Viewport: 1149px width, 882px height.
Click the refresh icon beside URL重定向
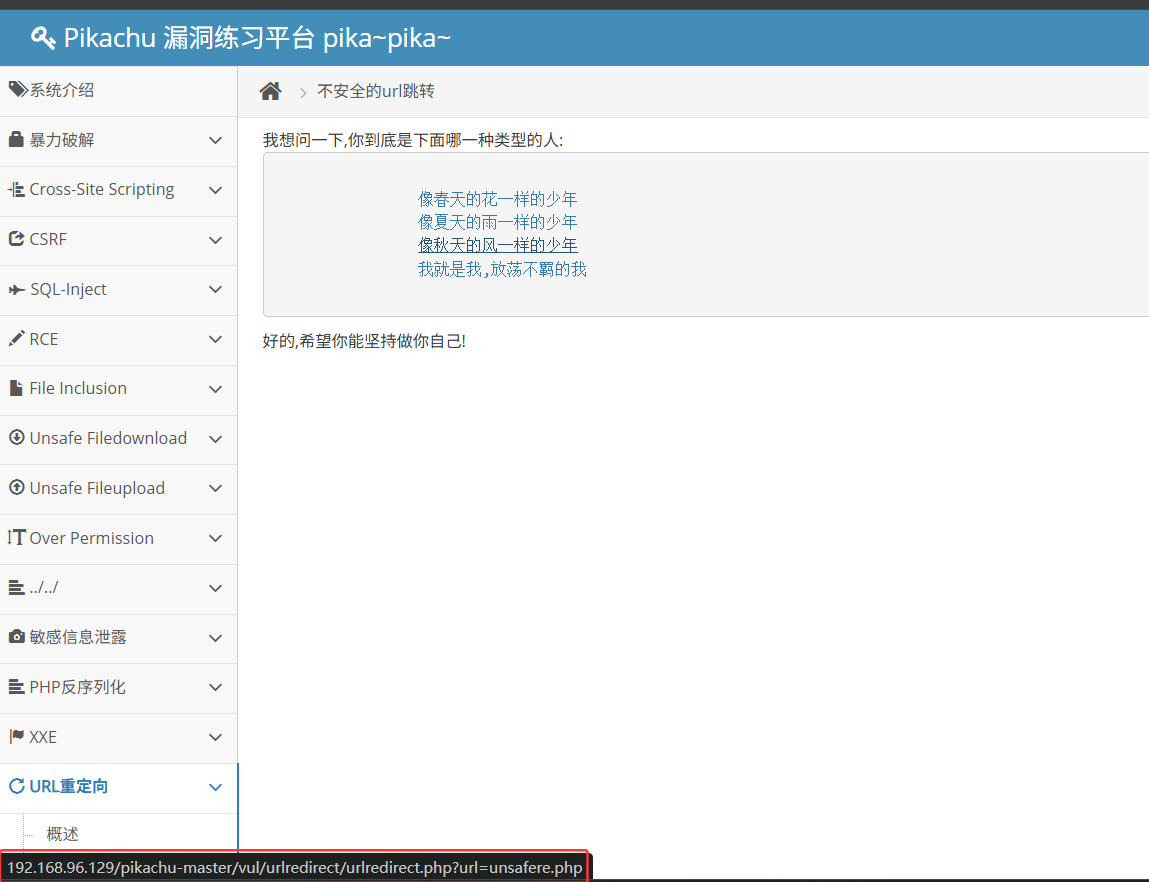point(16,786)
